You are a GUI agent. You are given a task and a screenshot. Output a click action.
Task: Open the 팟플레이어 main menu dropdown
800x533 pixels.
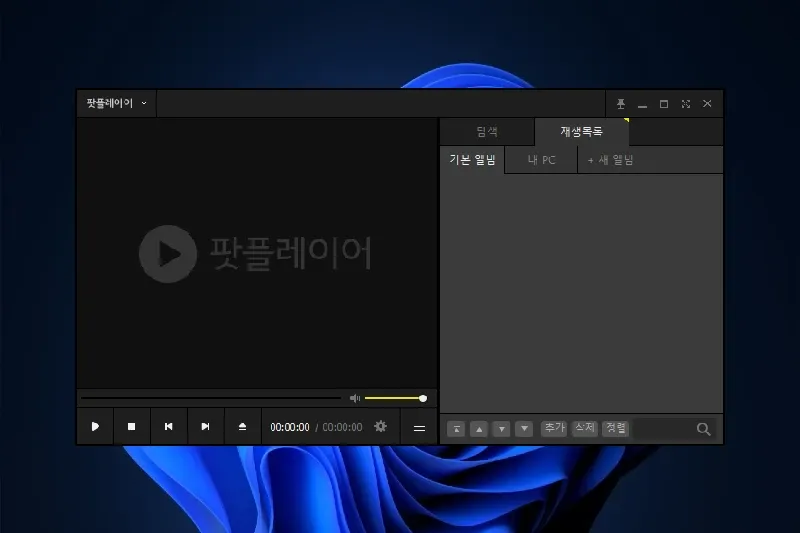coord(116,104)
